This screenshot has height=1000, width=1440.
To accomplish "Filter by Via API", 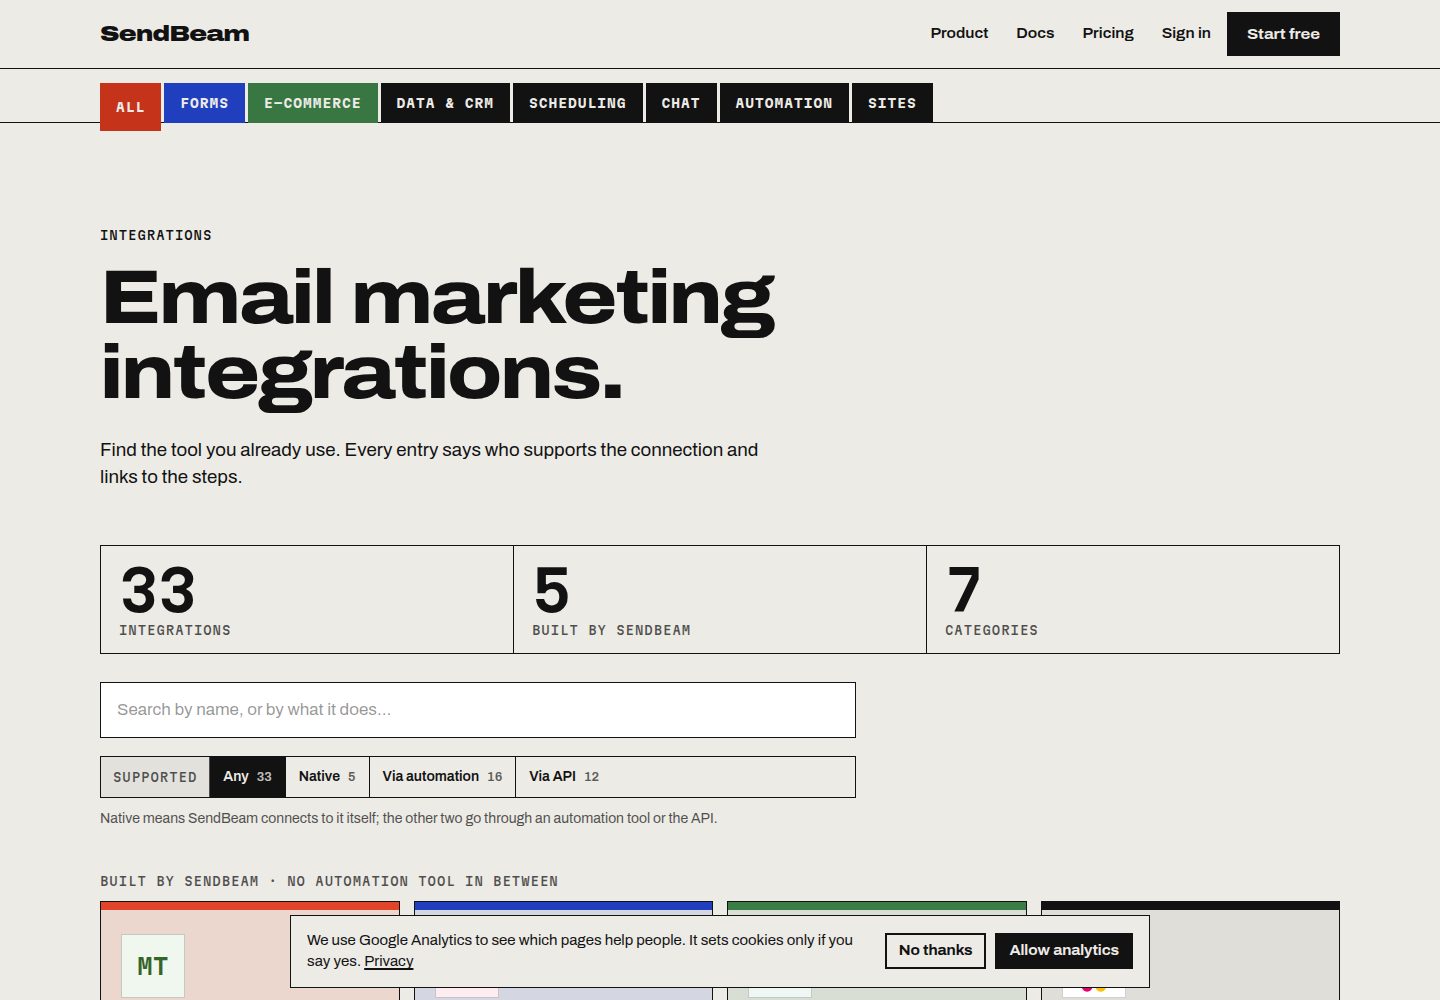I will tap(564, 777).
